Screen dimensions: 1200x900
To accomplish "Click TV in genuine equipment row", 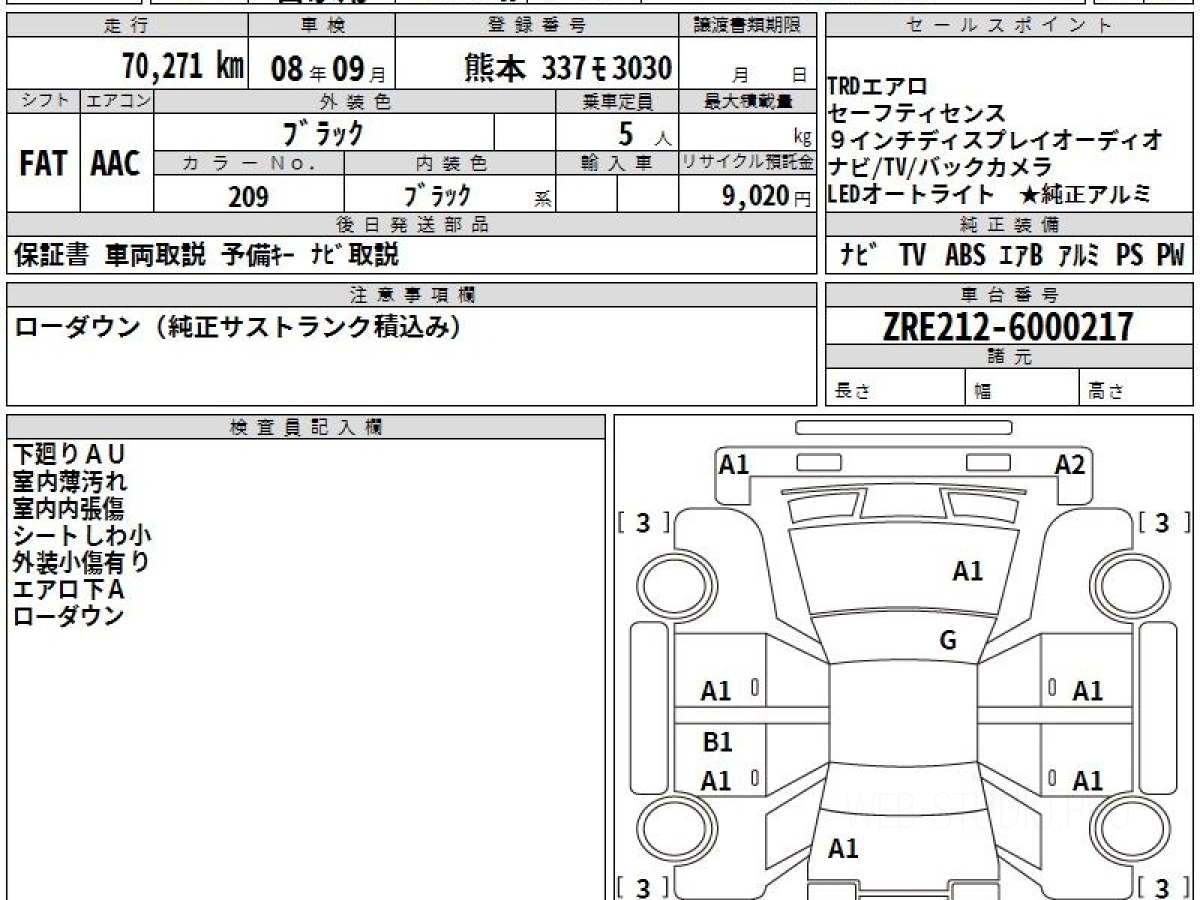I will (912, 255).
